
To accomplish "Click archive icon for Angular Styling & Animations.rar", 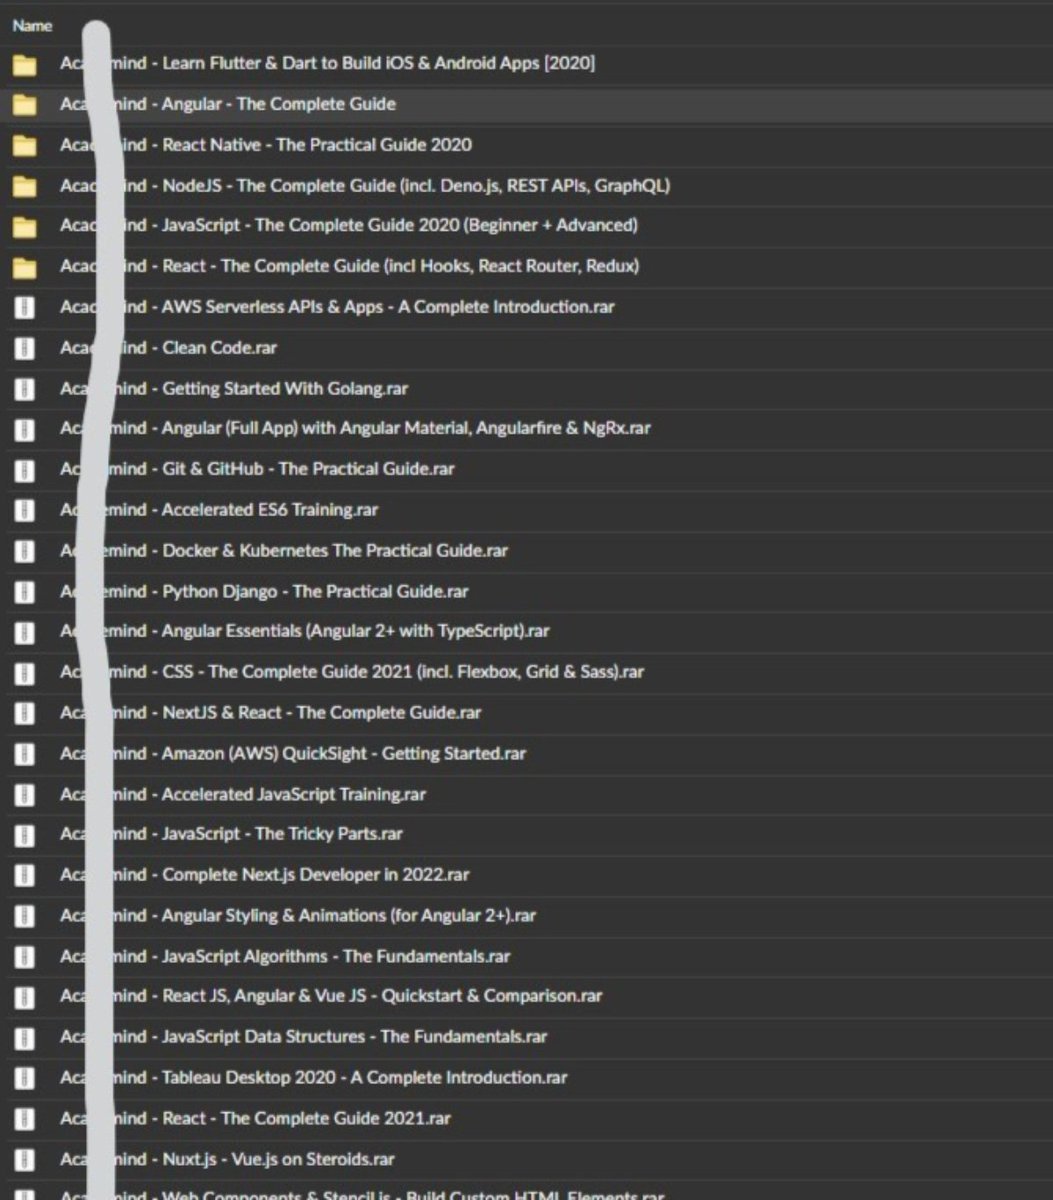I will pyautogui.click(x=25, y=917).
